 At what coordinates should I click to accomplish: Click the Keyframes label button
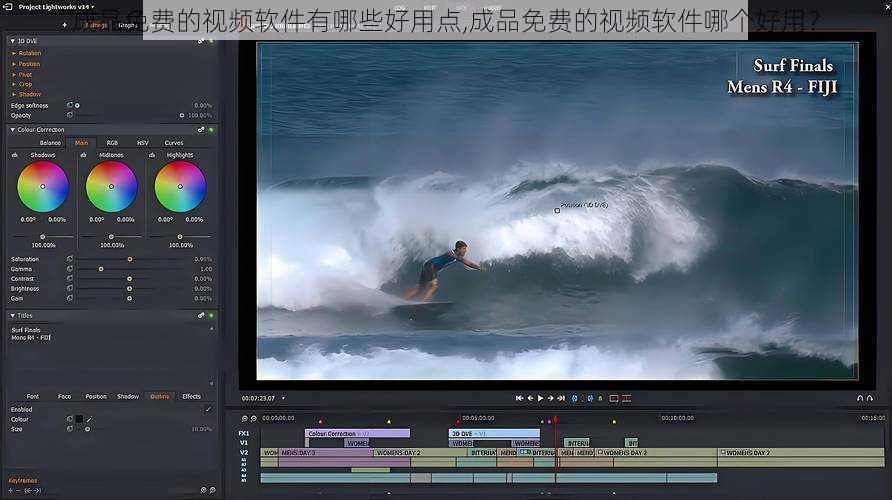[23, 481]
